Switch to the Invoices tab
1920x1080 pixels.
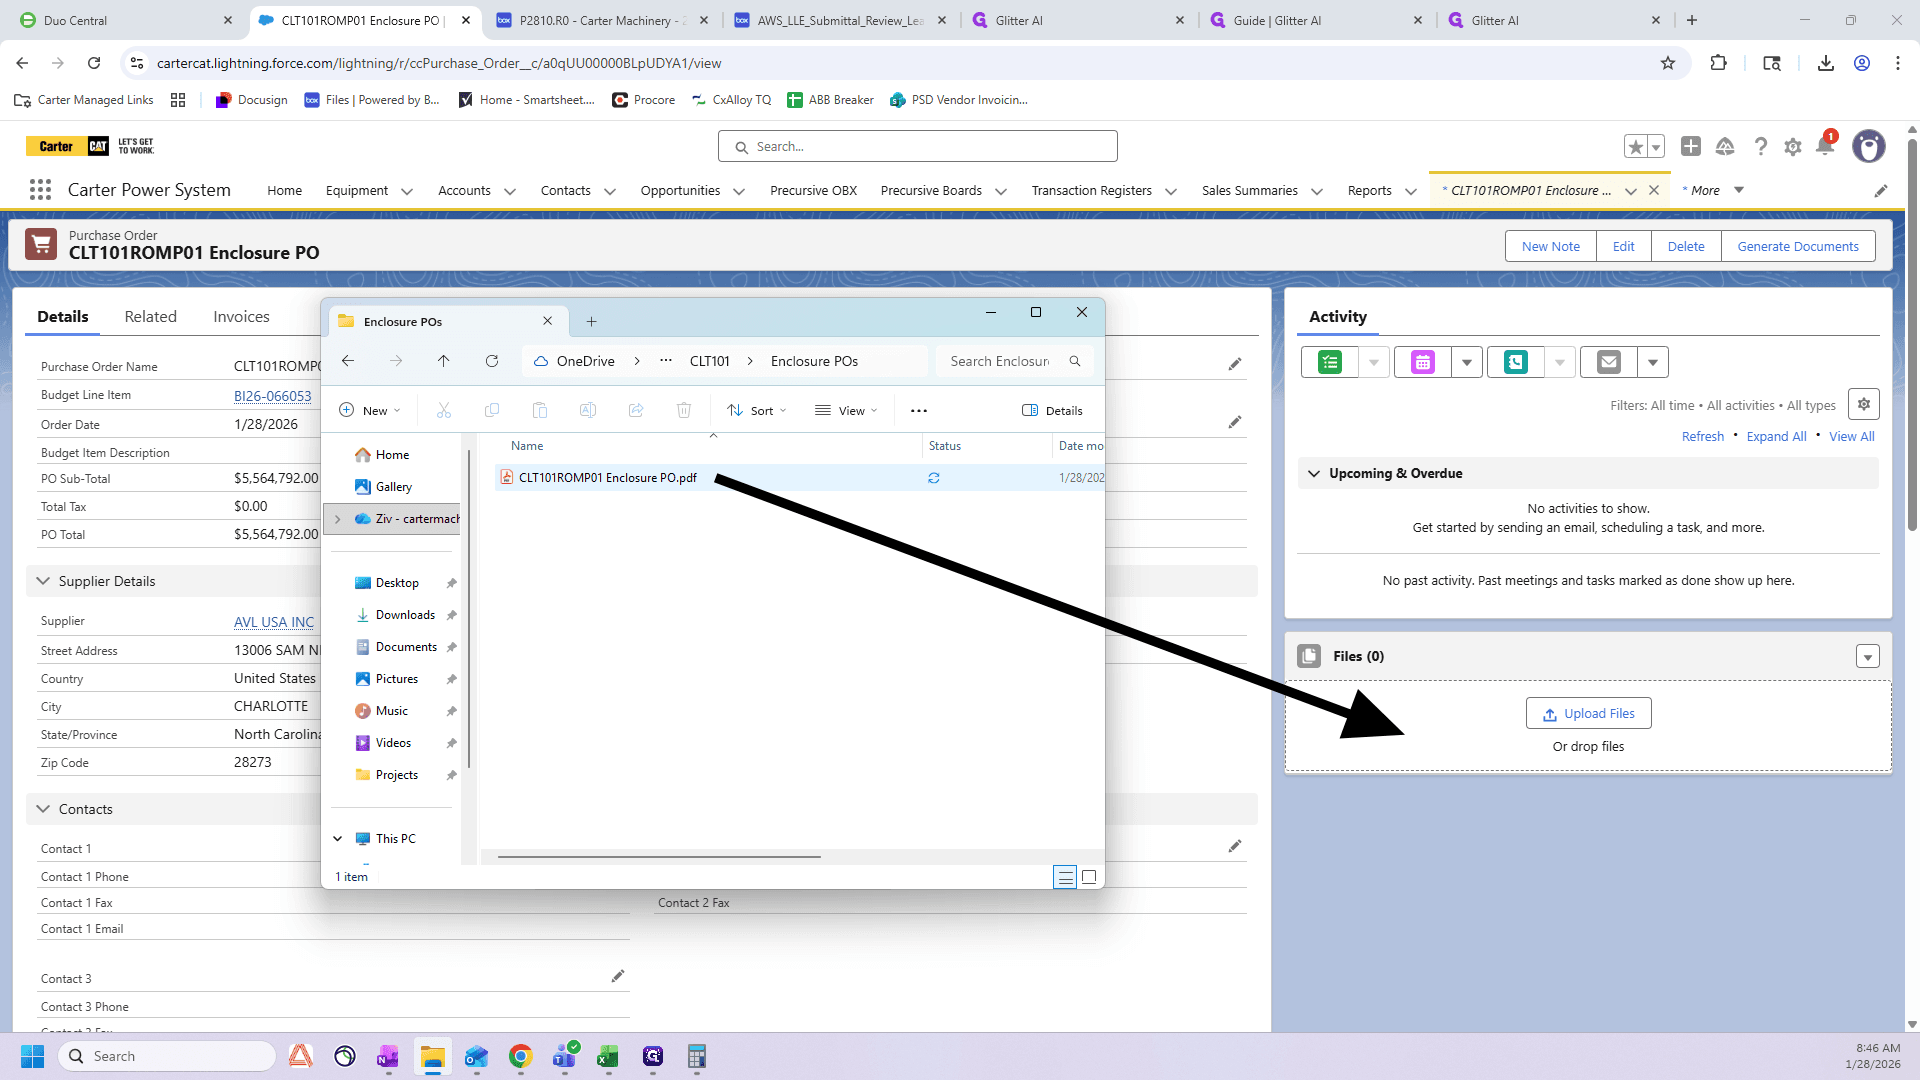(241, 316)
